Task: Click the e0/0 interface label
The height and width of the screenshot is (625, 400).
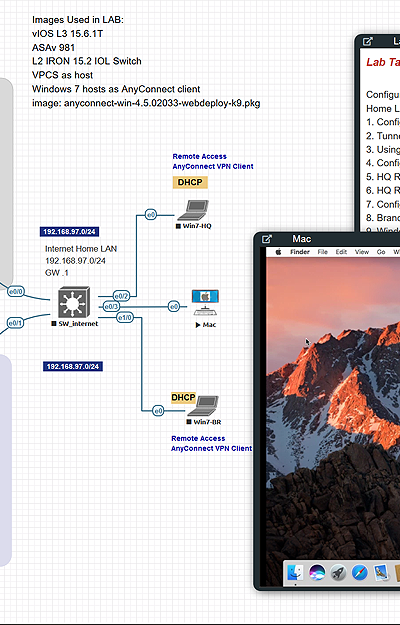Action: [x=16, y=292]
